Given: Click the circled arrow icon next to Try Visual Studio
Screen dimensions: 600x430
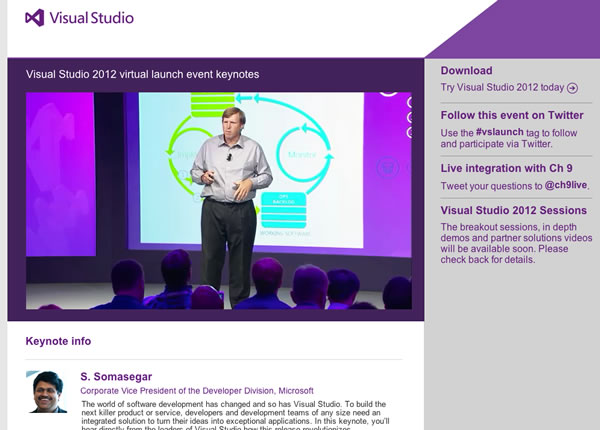Looking at the screenshot, I should point(572,88).
